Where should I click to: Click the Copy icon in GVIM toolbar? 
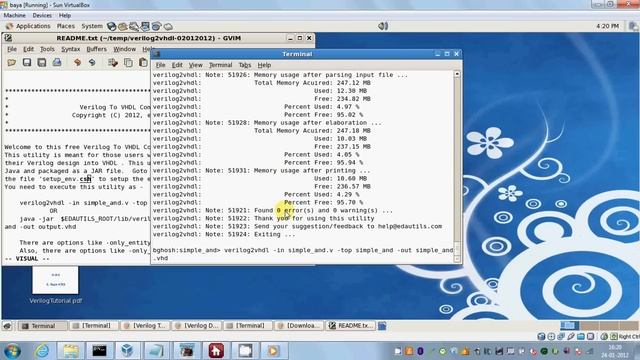tap(128, 62)
